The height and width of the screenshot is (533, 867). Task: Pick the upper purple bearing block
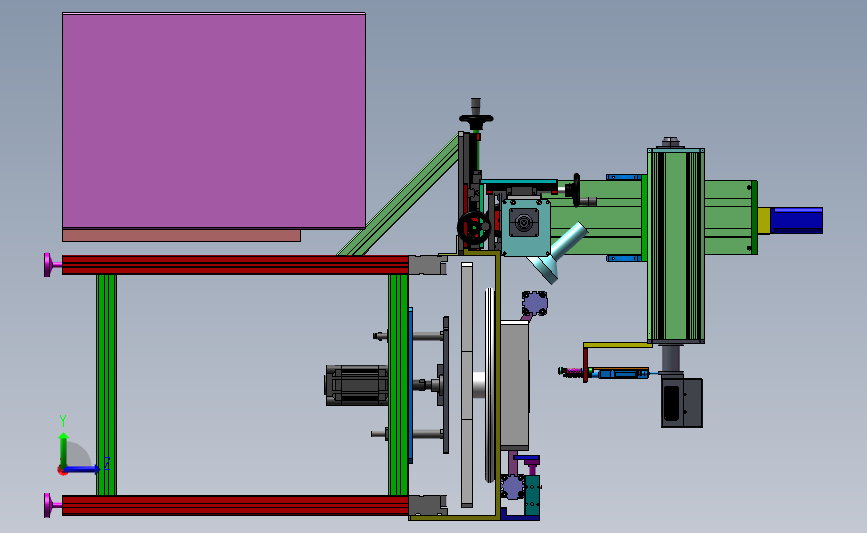tap(535, 303)
